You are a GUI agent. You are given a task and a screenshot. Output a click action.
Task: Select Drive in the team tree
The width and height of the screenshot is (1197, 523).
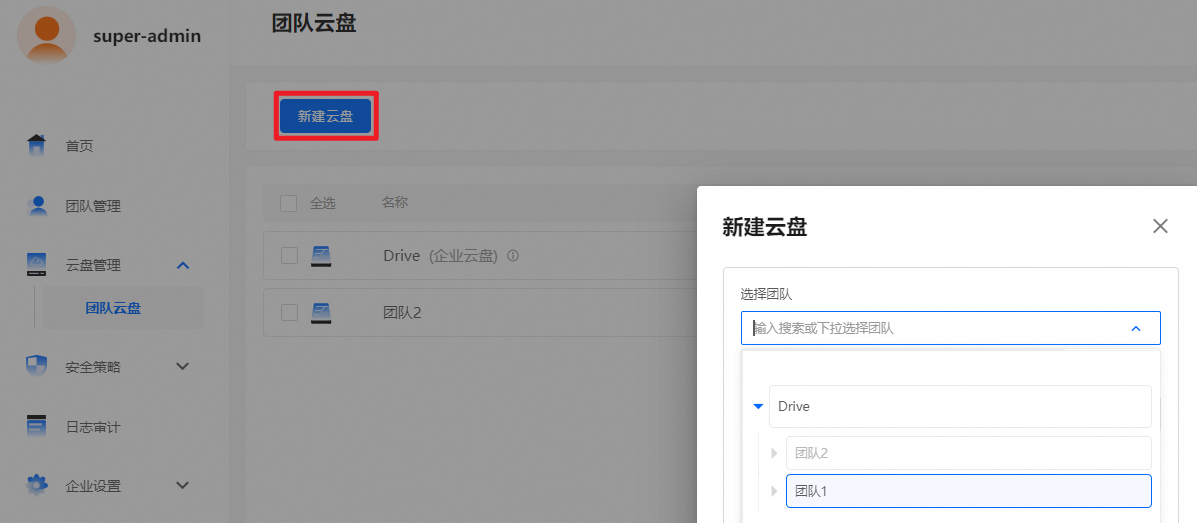click(x=960, y=407)
